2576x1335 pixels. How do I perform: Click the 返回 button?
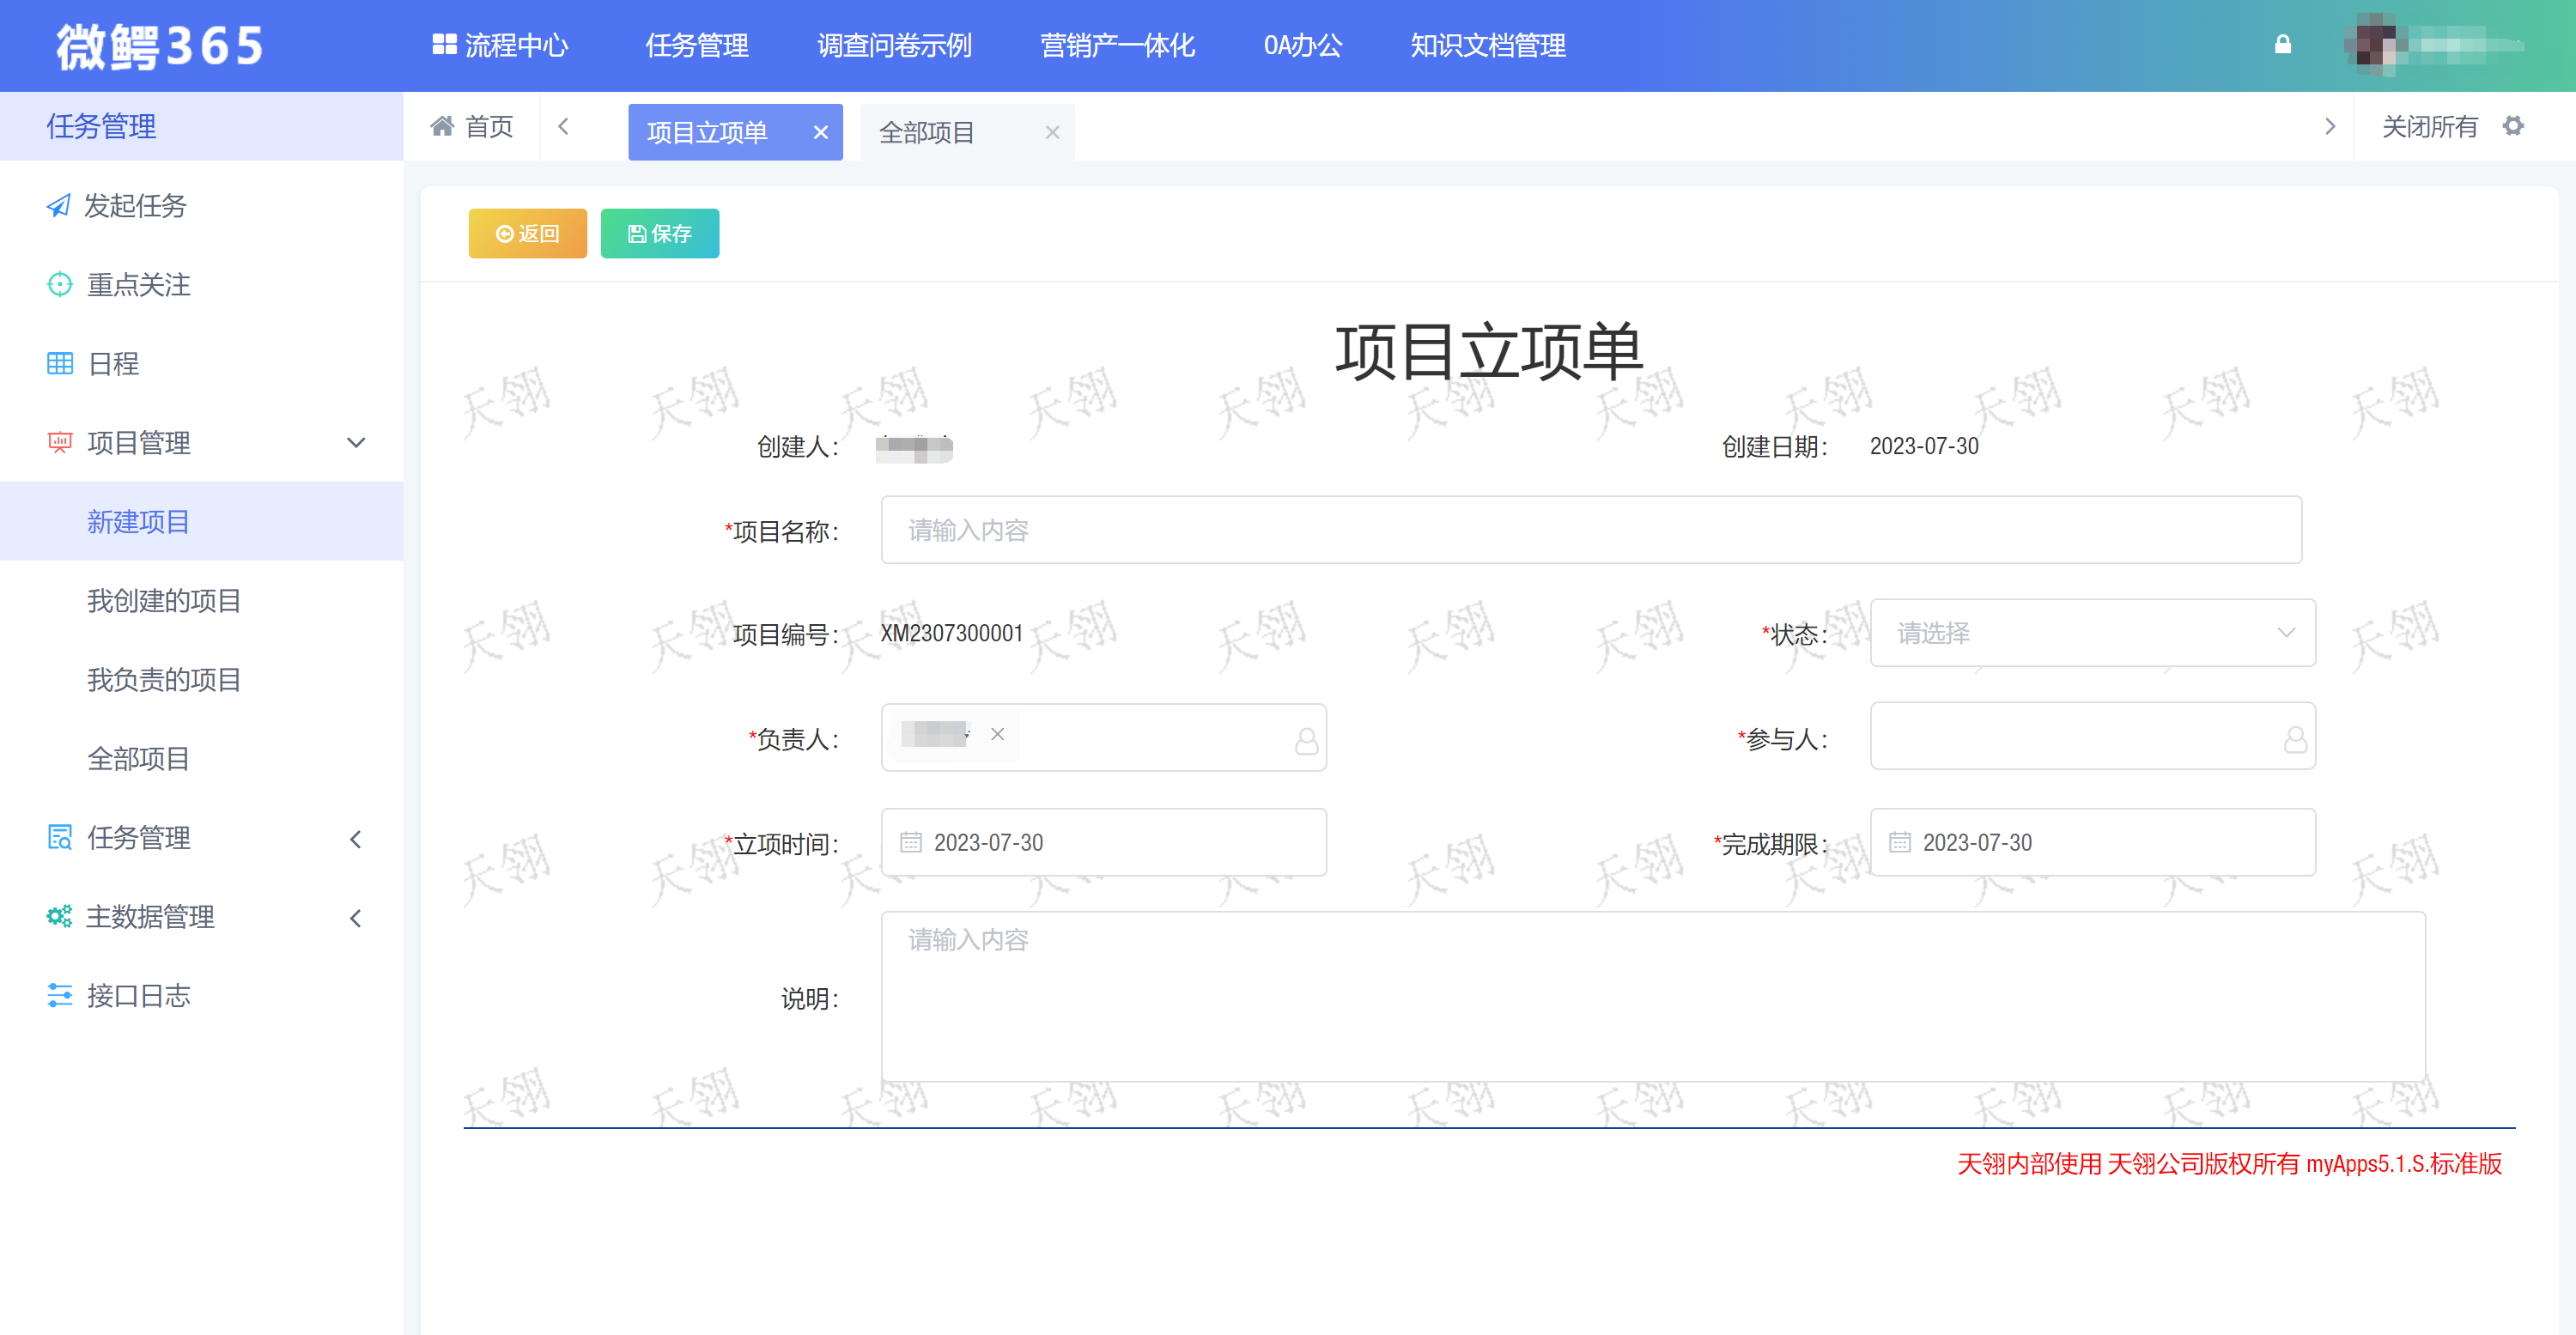(527, 234)
